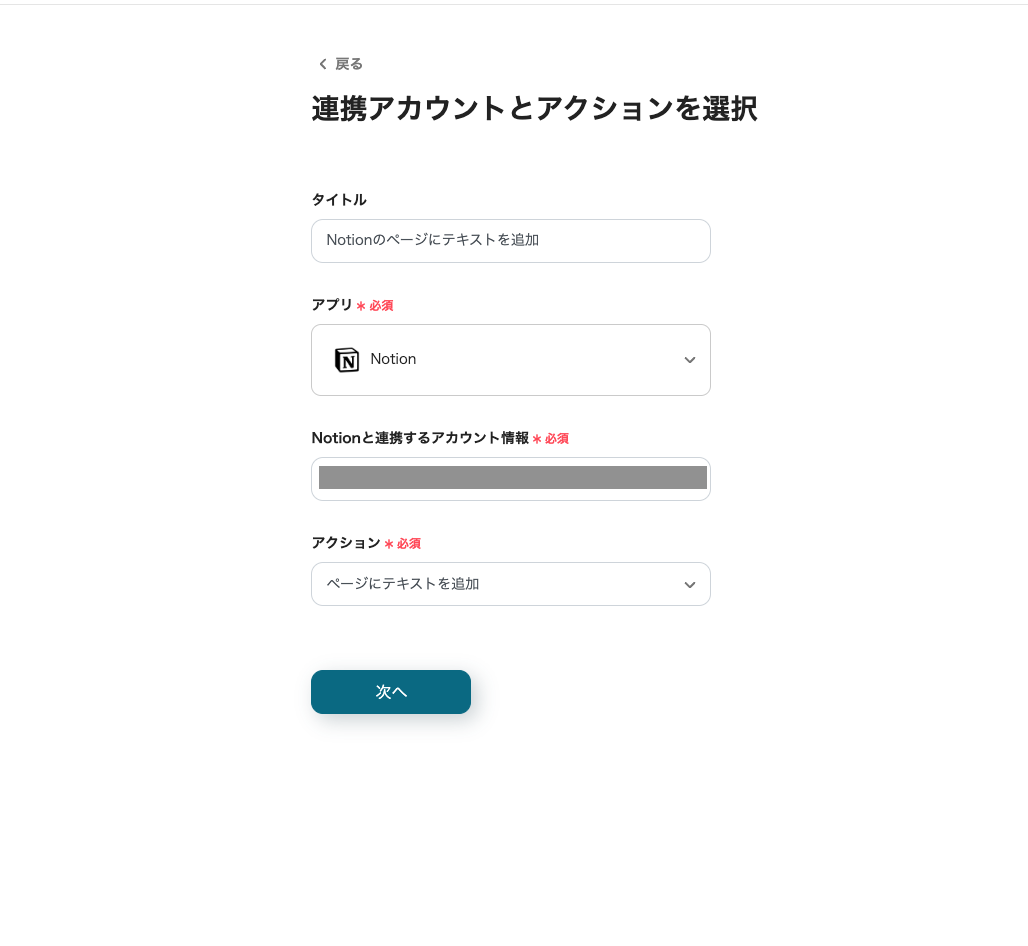Click the back chevron arrow icon
The height and width of the screenshot is (946, 1028).
(x=322, y=64)
